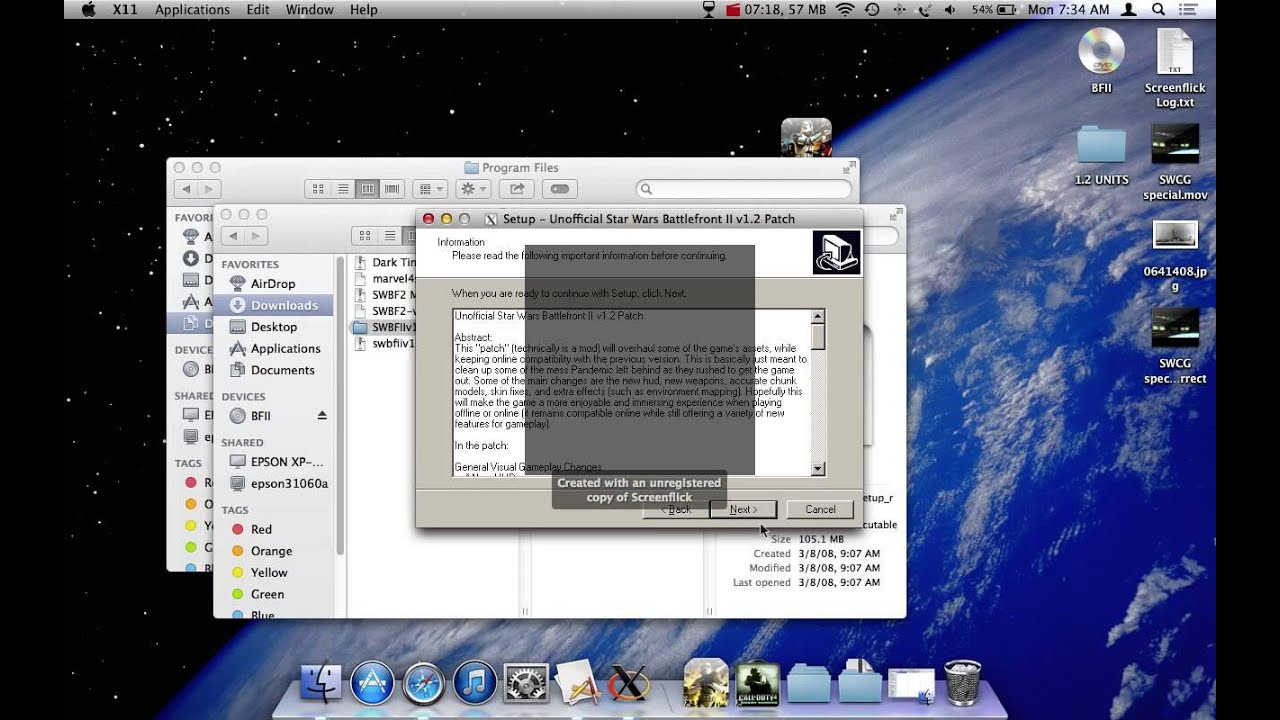Viewport: 1280px width, 720px height.
Task: Open the Wi-Fi status menu
Action: point(846,9)
